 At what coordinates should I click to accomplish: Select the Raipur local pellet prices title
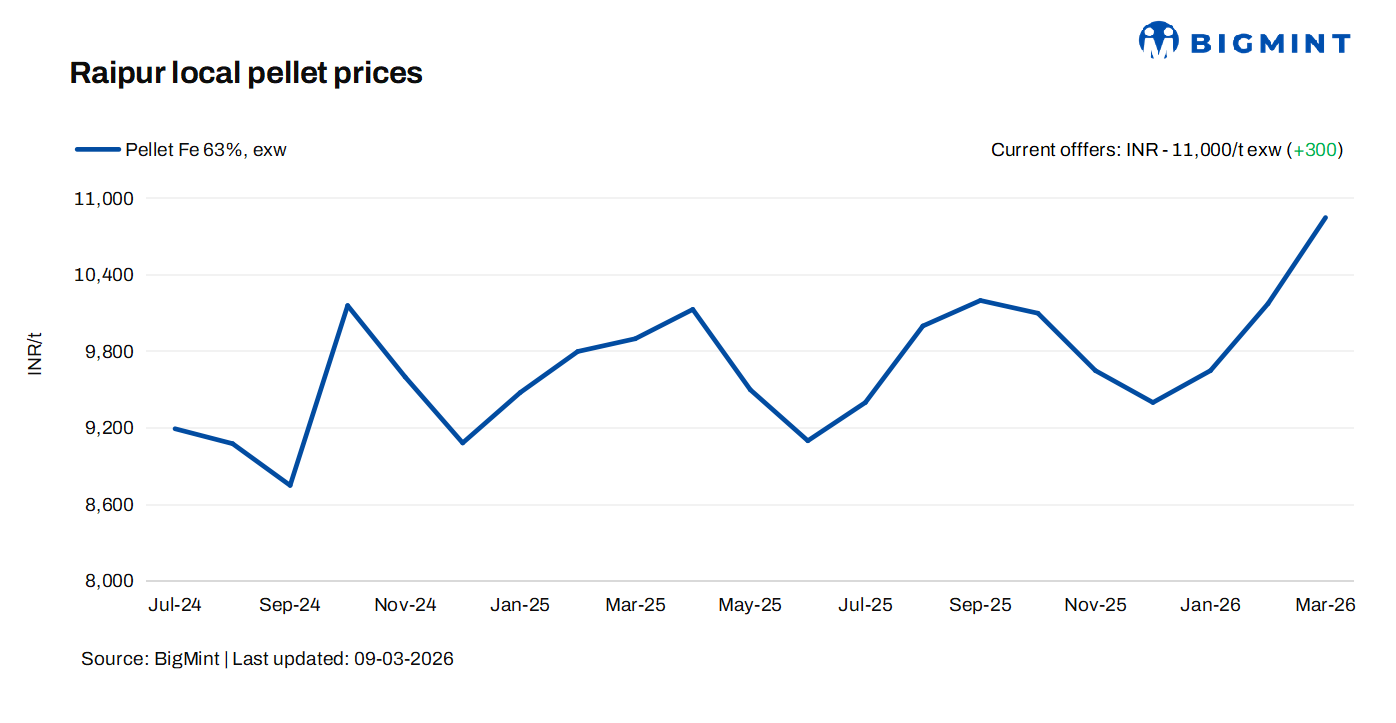tap(246, 73)
